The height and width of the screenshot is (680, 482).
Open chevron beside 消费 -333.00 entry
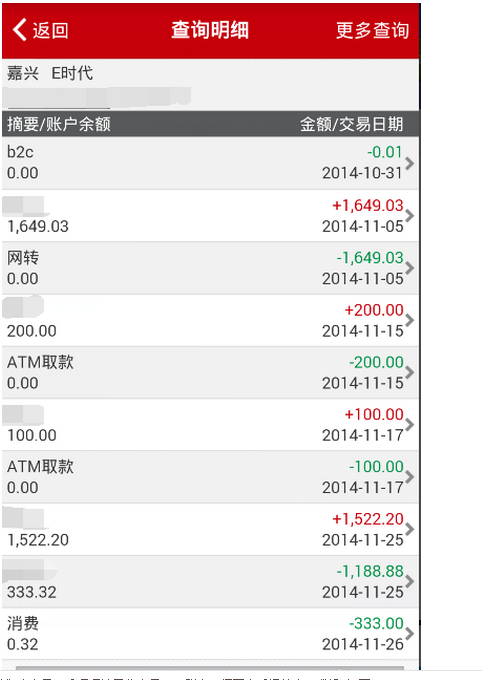coord(409,634)
